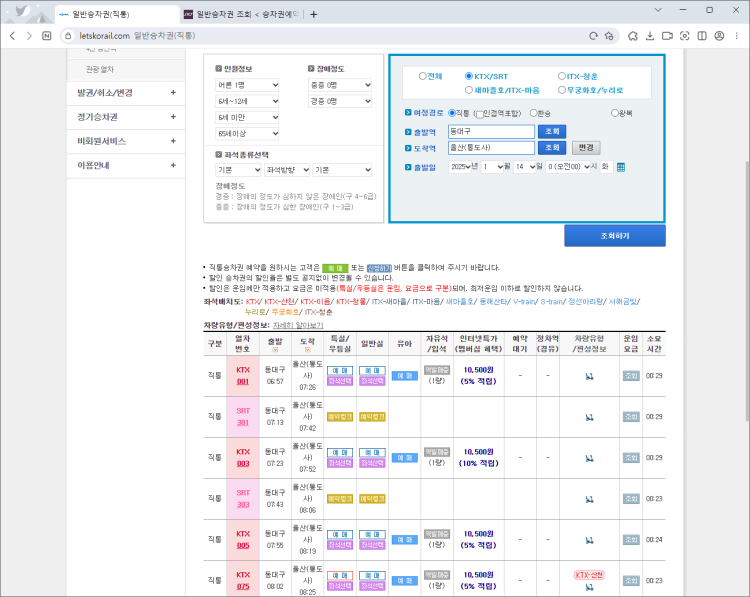750x597 pixels.
Task: View carriage info icon for KTX 003
Action: [589, 458]
